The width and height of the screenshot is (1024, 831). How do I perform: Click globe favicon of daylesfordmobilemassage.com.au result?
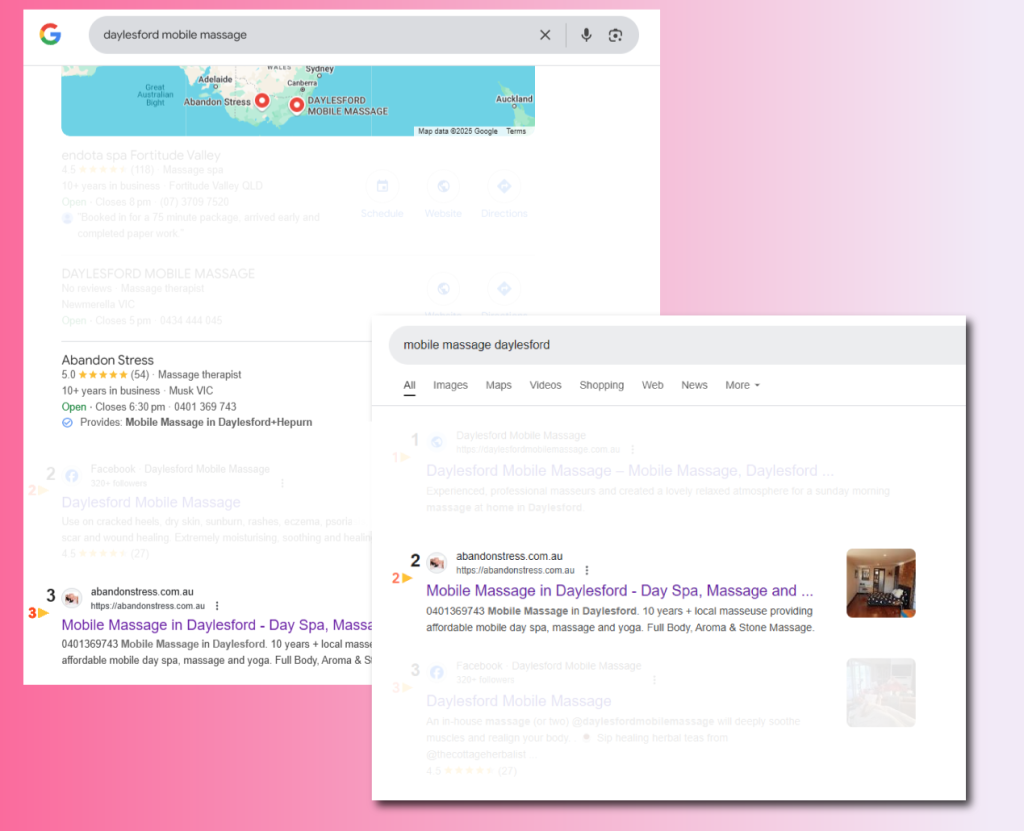(437, 442)
